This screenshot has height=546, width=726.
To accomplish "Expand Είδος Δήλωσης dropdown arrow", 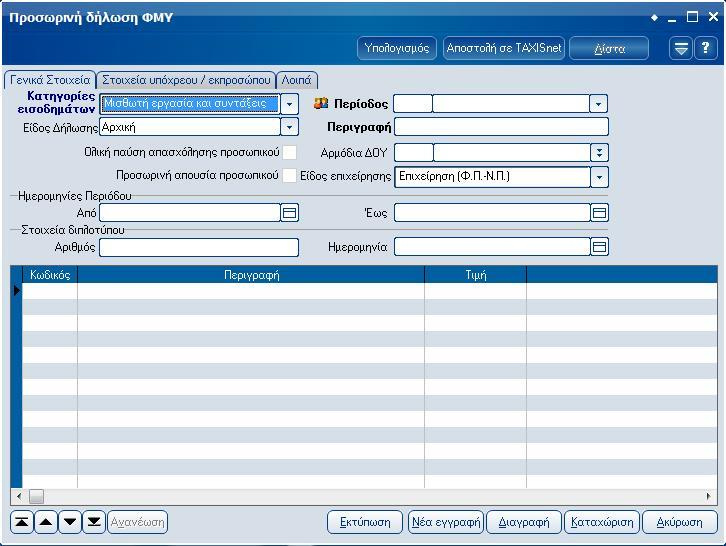I will [x=290, y=127].
